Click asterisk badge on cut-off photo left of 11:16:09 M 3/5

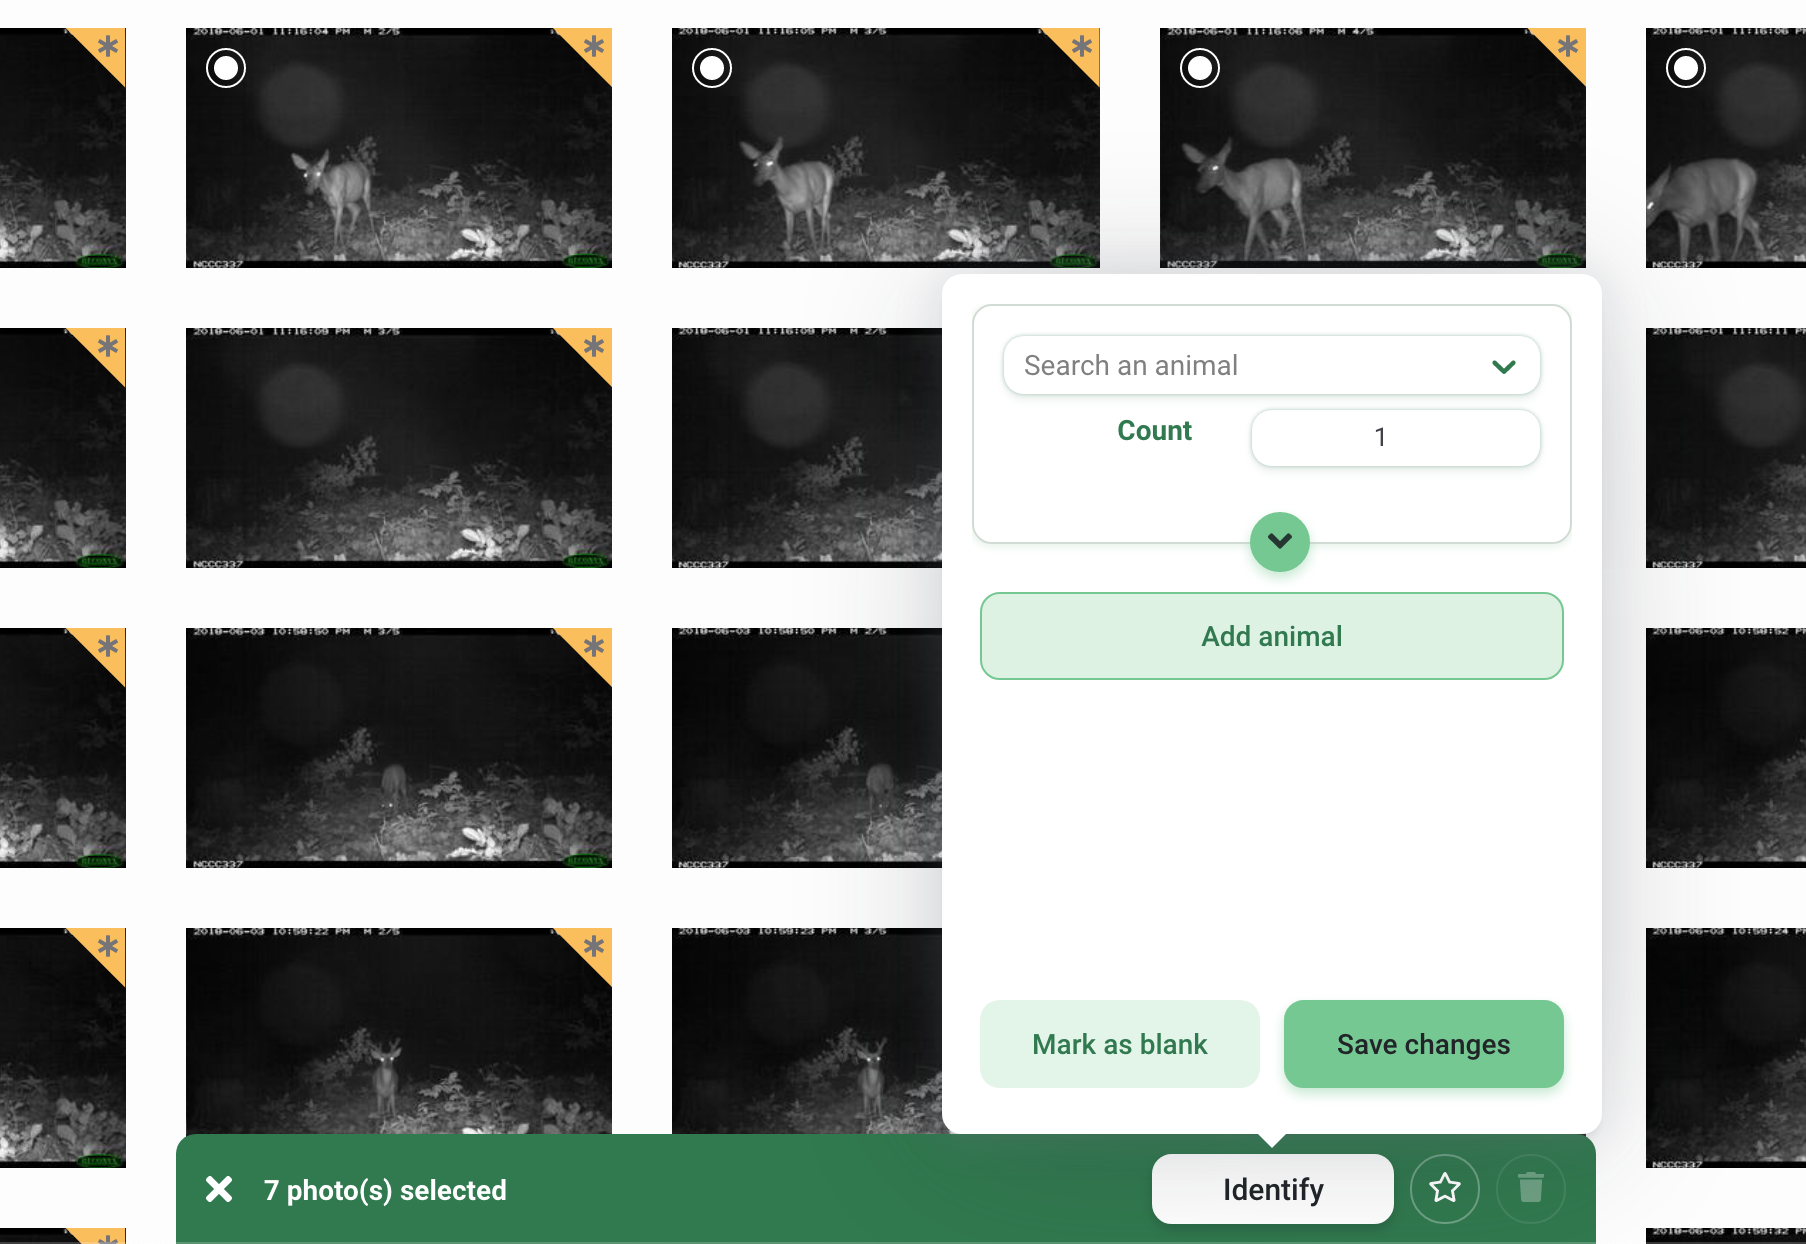click(106, 347)
